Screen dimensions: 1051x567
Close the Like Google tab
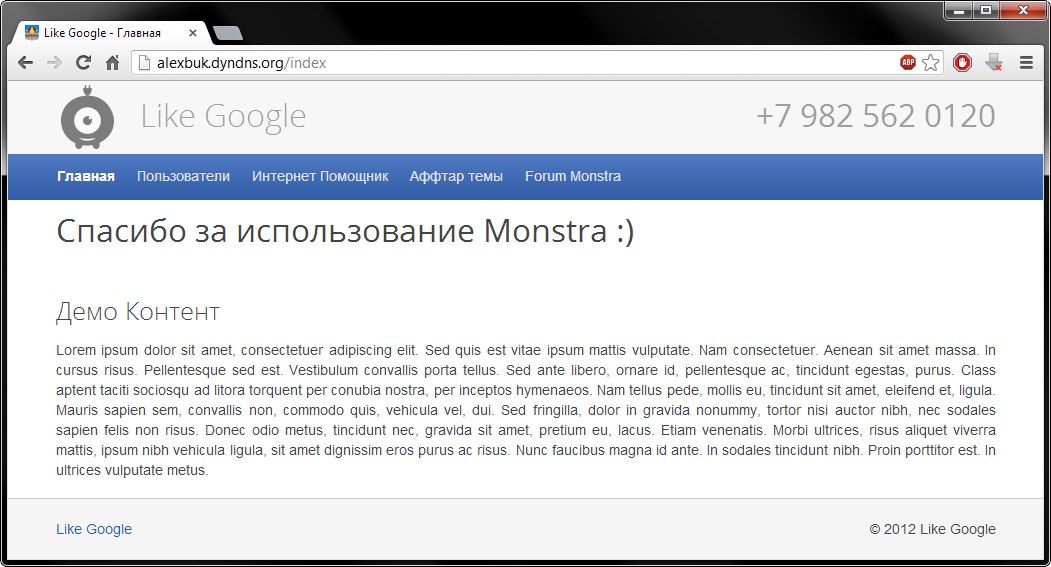193,33
